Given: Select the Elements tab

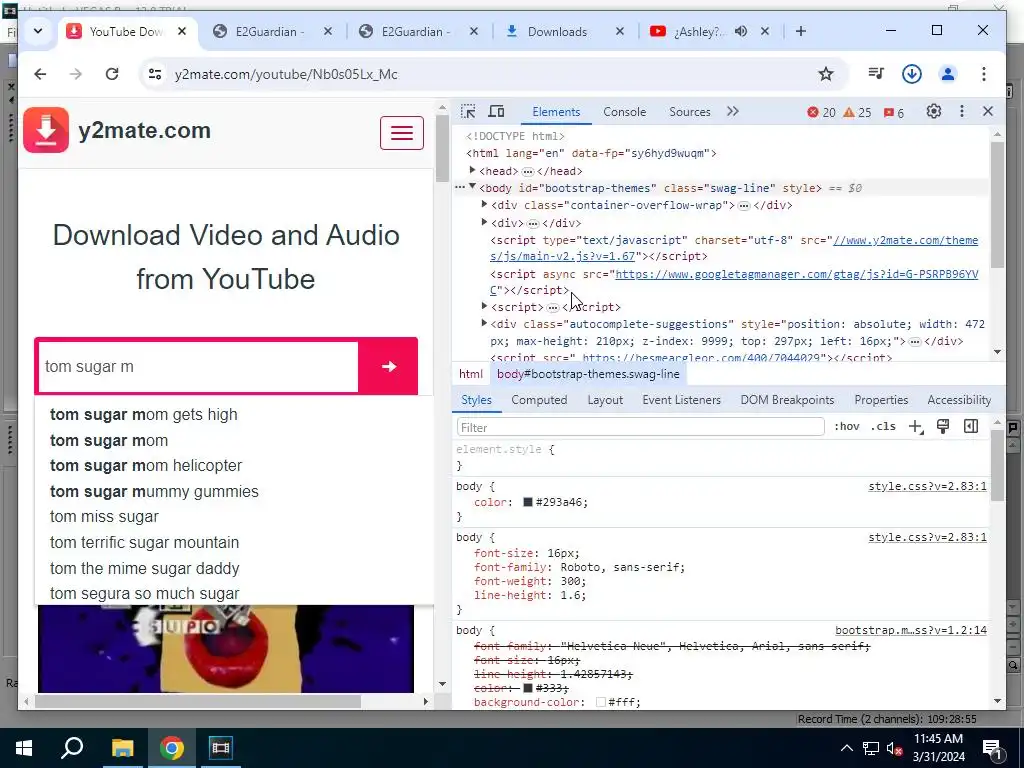Looking at the screenshot, I should click(x=556, y=112).
